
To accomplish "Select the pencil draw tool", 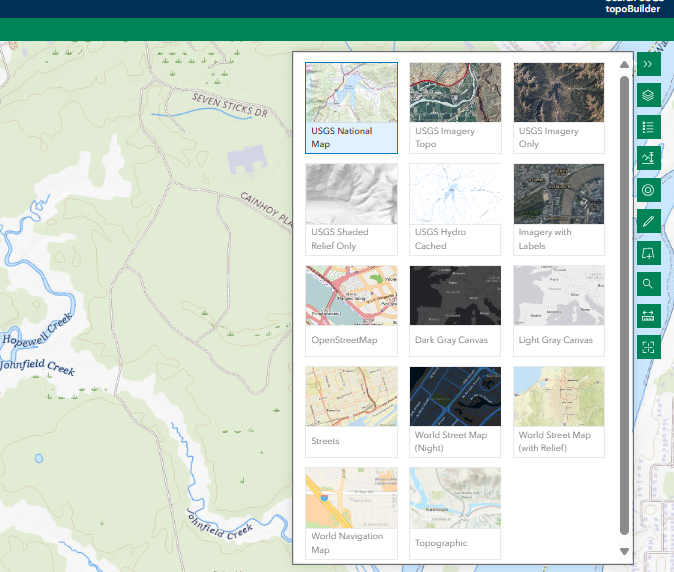I will coord(649,221).
